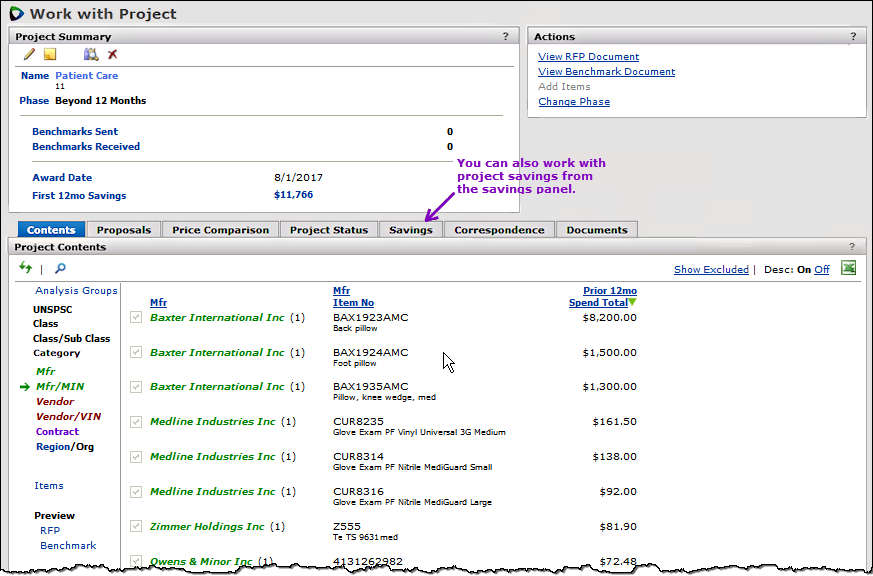This screenshot has height=576, width=873.
Task: Open the Price Comparison tab
Action: [220, 230]
